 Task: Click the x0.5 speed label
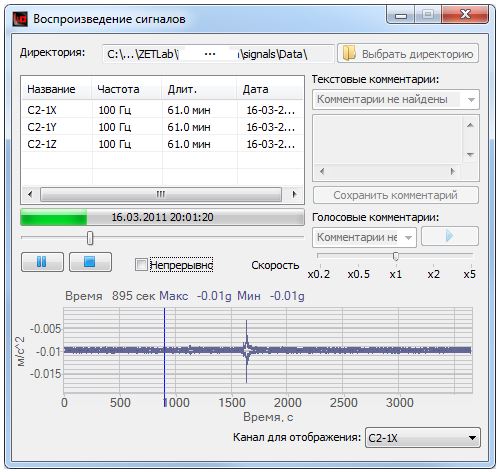[x=359, y=274]
